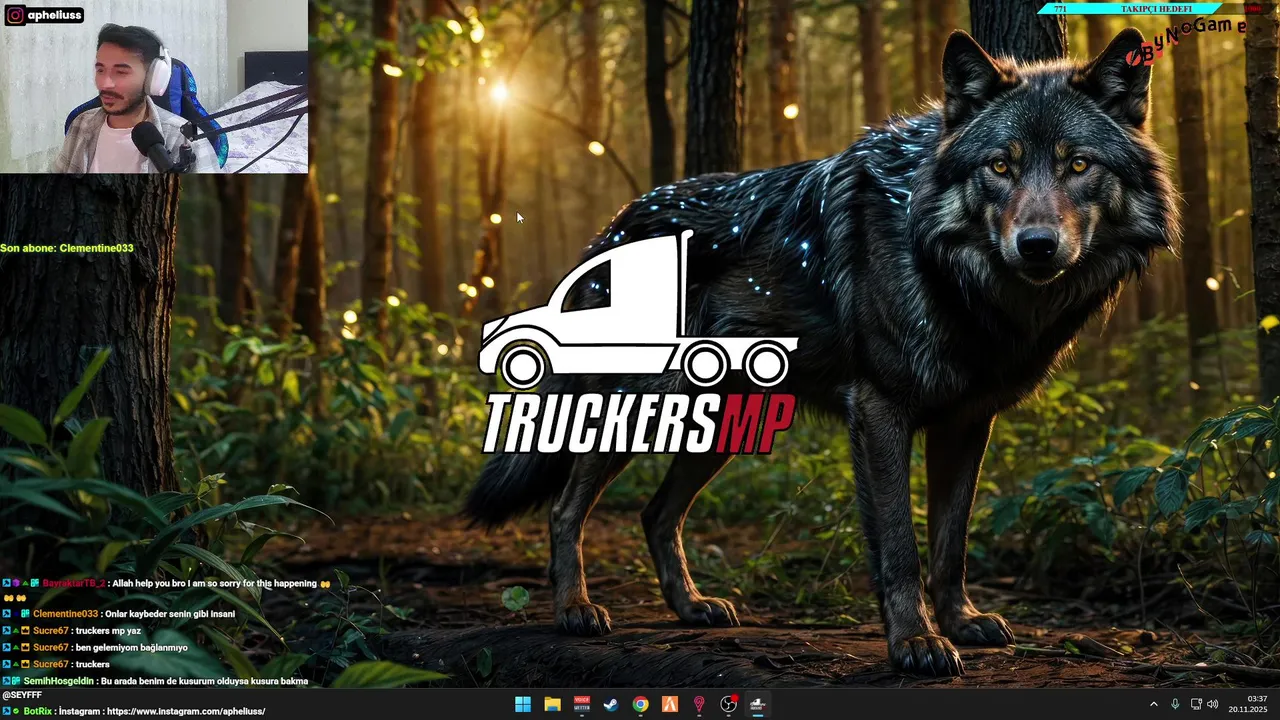Click the 'ben gelemiyom bağlanmıyo' chat message
The image size is (1280, 720).
[x=95, y=648]
